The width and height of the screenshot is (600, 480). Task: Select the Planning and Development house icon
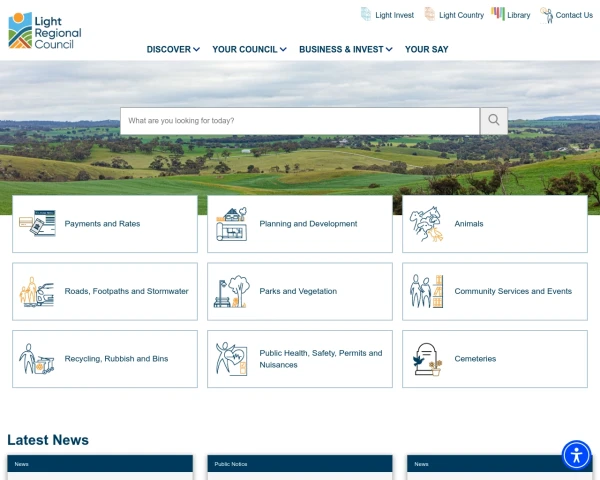pyautogui.click(x=231, y=224)
